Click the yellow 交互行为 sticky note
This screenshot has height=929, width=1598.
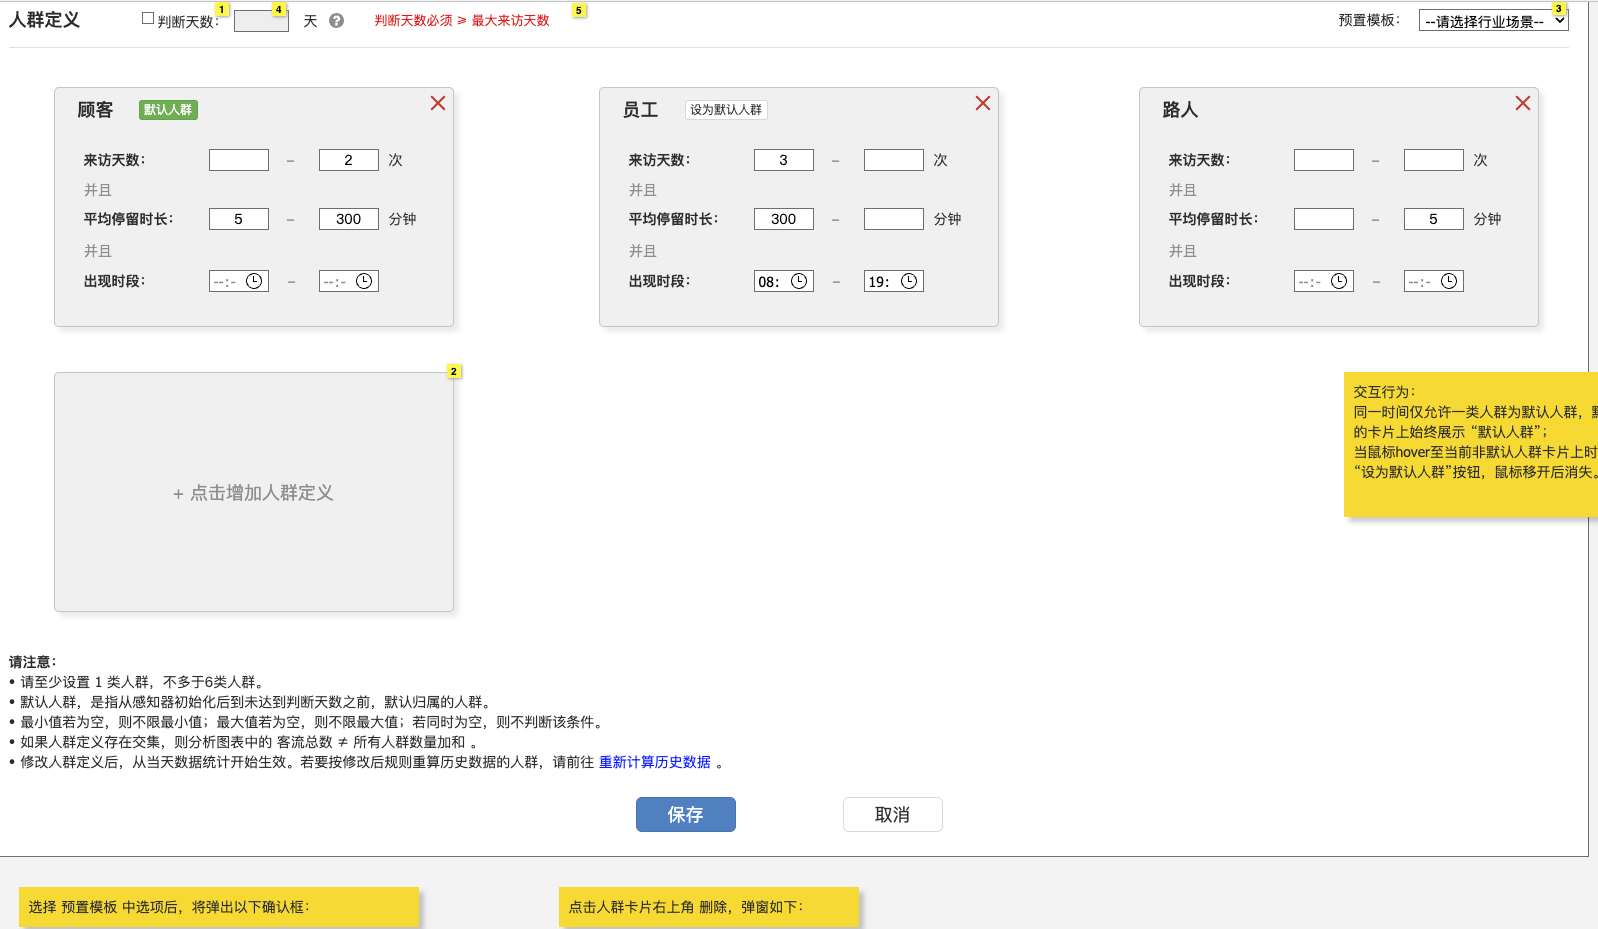click(x=1471, y=444)
